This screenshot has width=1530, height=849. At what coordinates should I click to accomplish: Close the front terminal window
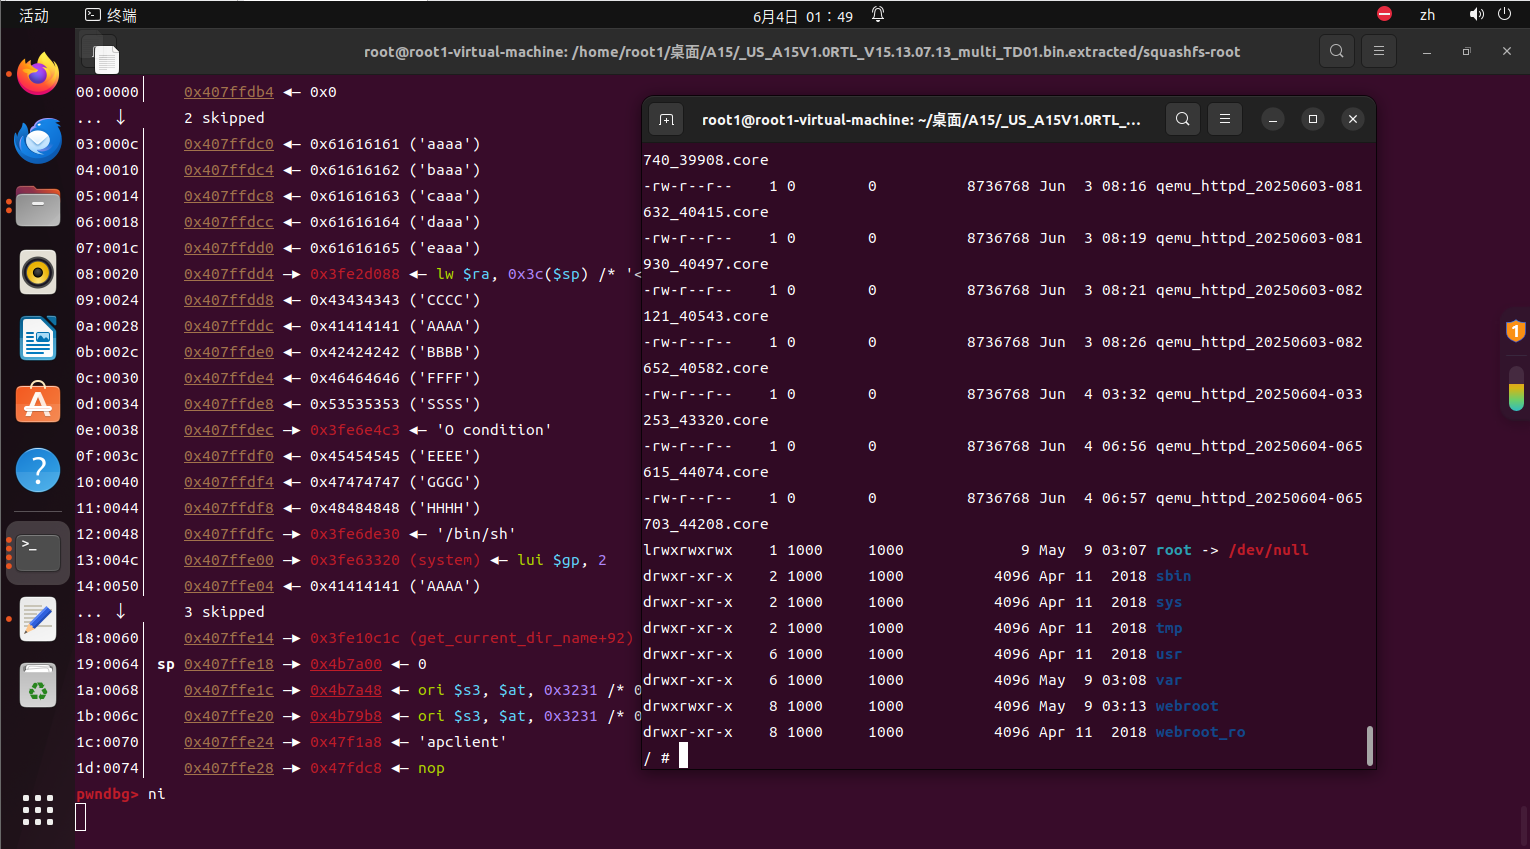[x=1353, y=119]
